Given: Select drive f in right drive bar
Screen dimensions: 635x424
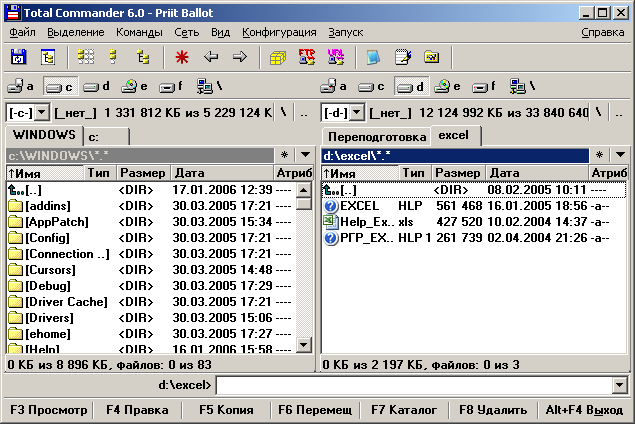Looking at the screenshot, I should pyautogui.click(x=484, y=86).
